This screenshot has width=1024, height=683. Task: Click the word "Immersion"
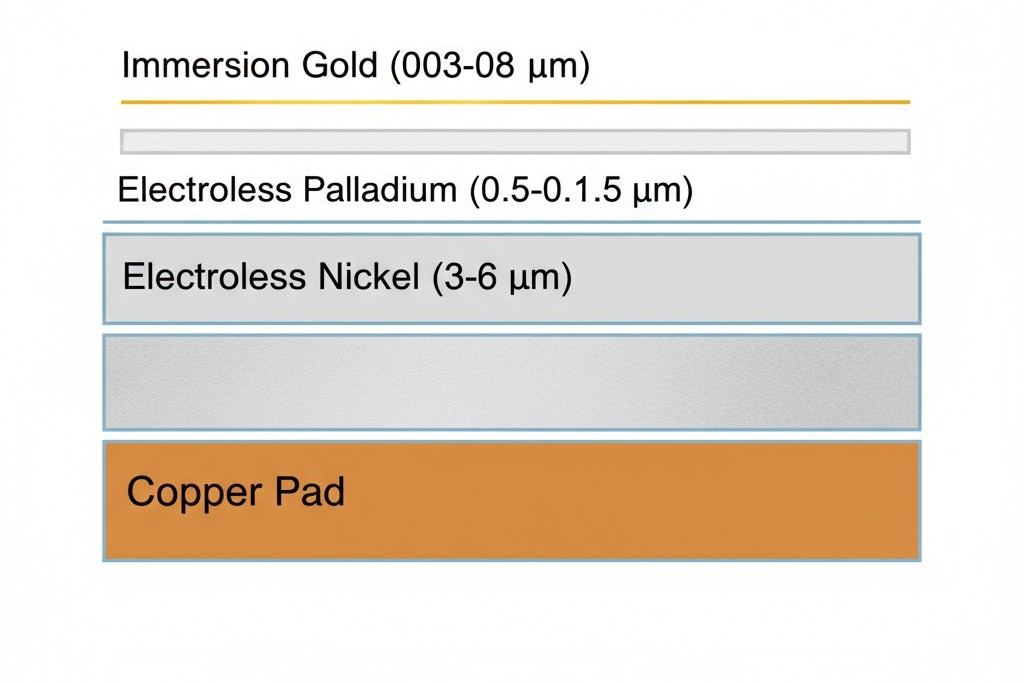pyautogui.click(x=205, y=66)
